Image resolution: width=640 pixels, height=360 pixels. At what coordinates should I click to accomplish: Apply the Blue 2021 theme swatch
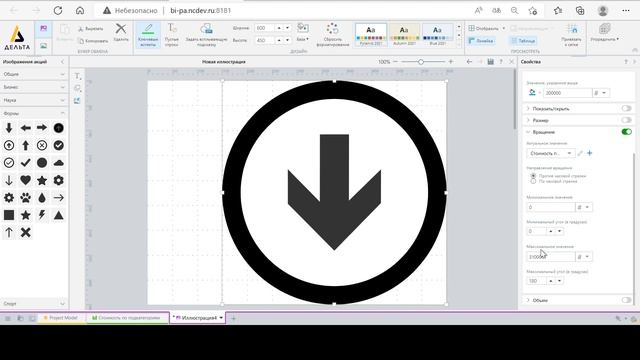click(x=437, y=34)
